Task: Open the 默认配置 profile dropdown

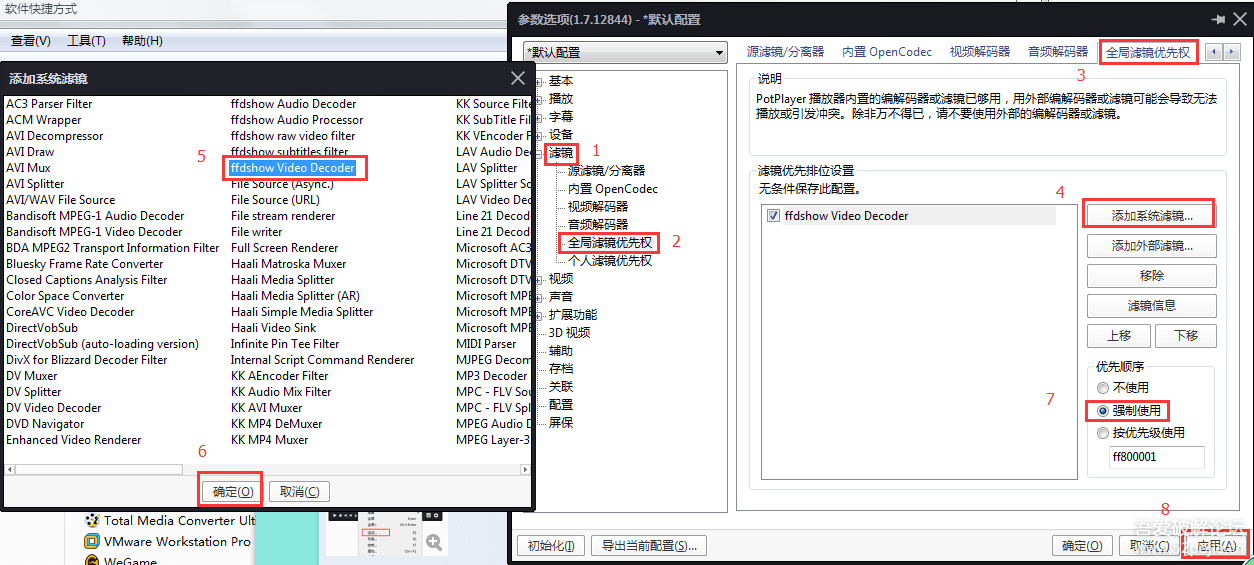Action: tap(625, 52)
